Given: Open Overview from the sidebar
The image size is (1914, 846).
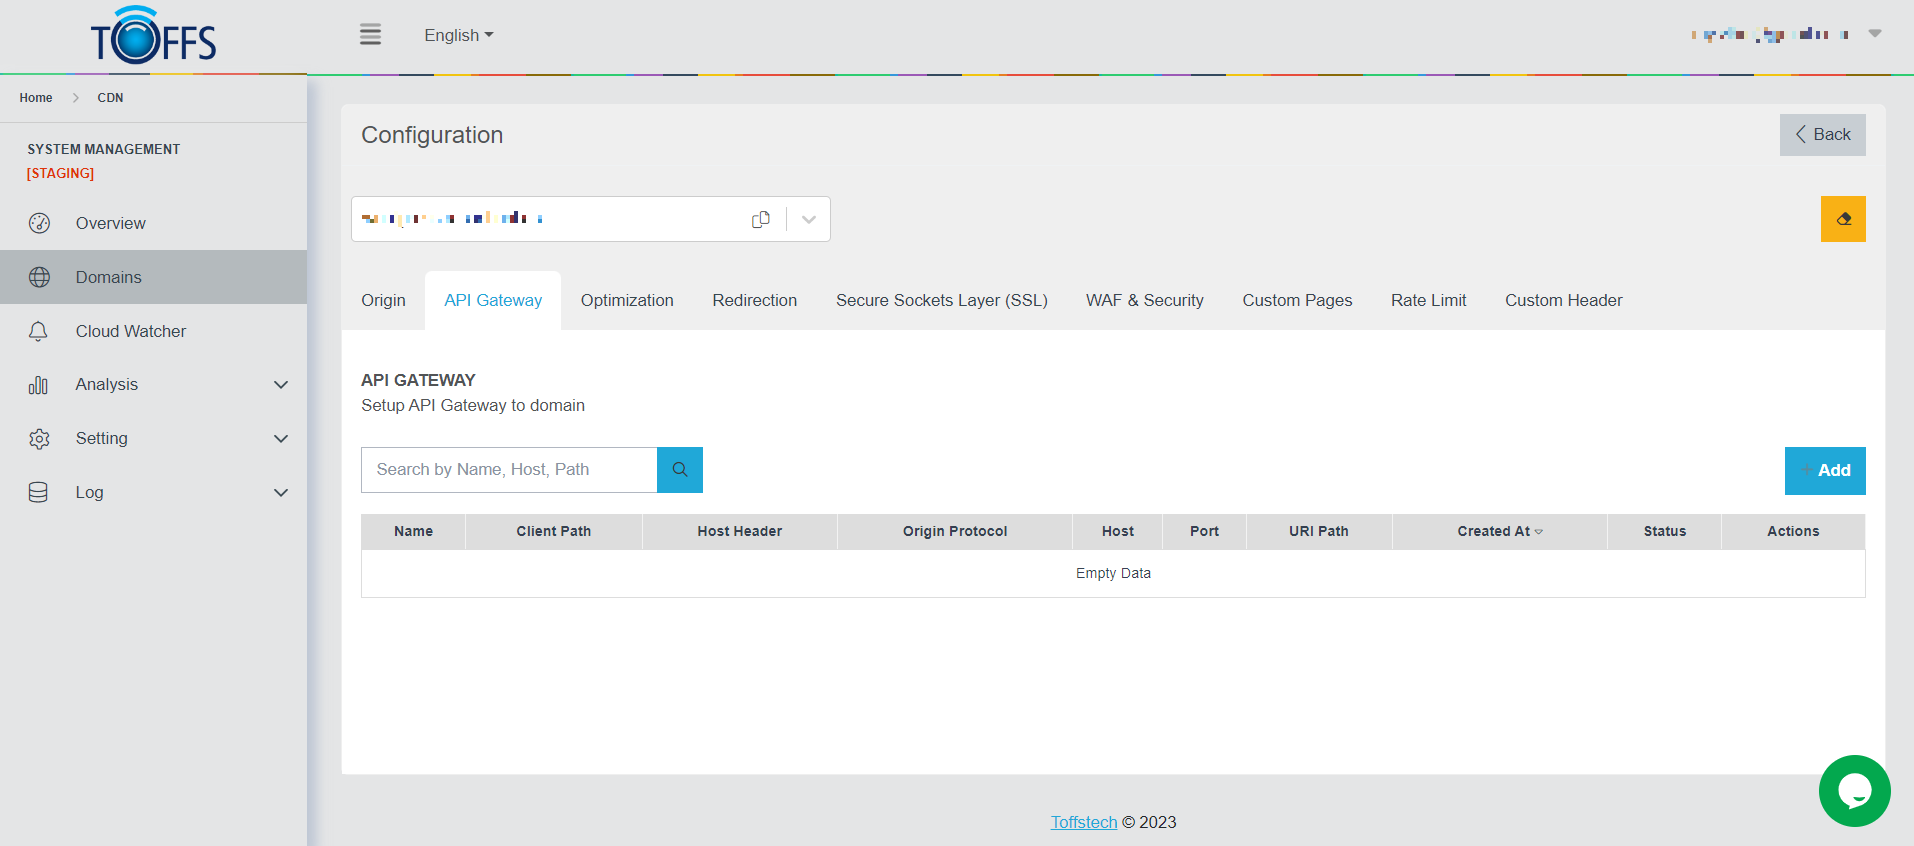Looking at the screenshot, I should 110,223.
